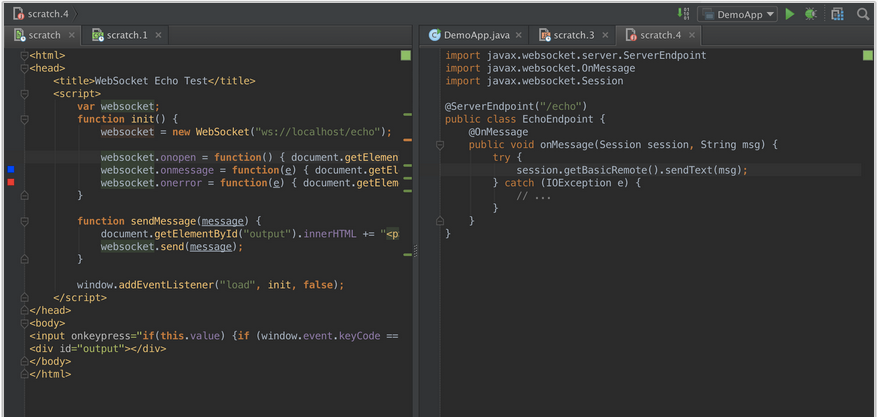Click the 'import javax.websocket.OnMessage' line
The image size is (878, 417).
[540, 68]
